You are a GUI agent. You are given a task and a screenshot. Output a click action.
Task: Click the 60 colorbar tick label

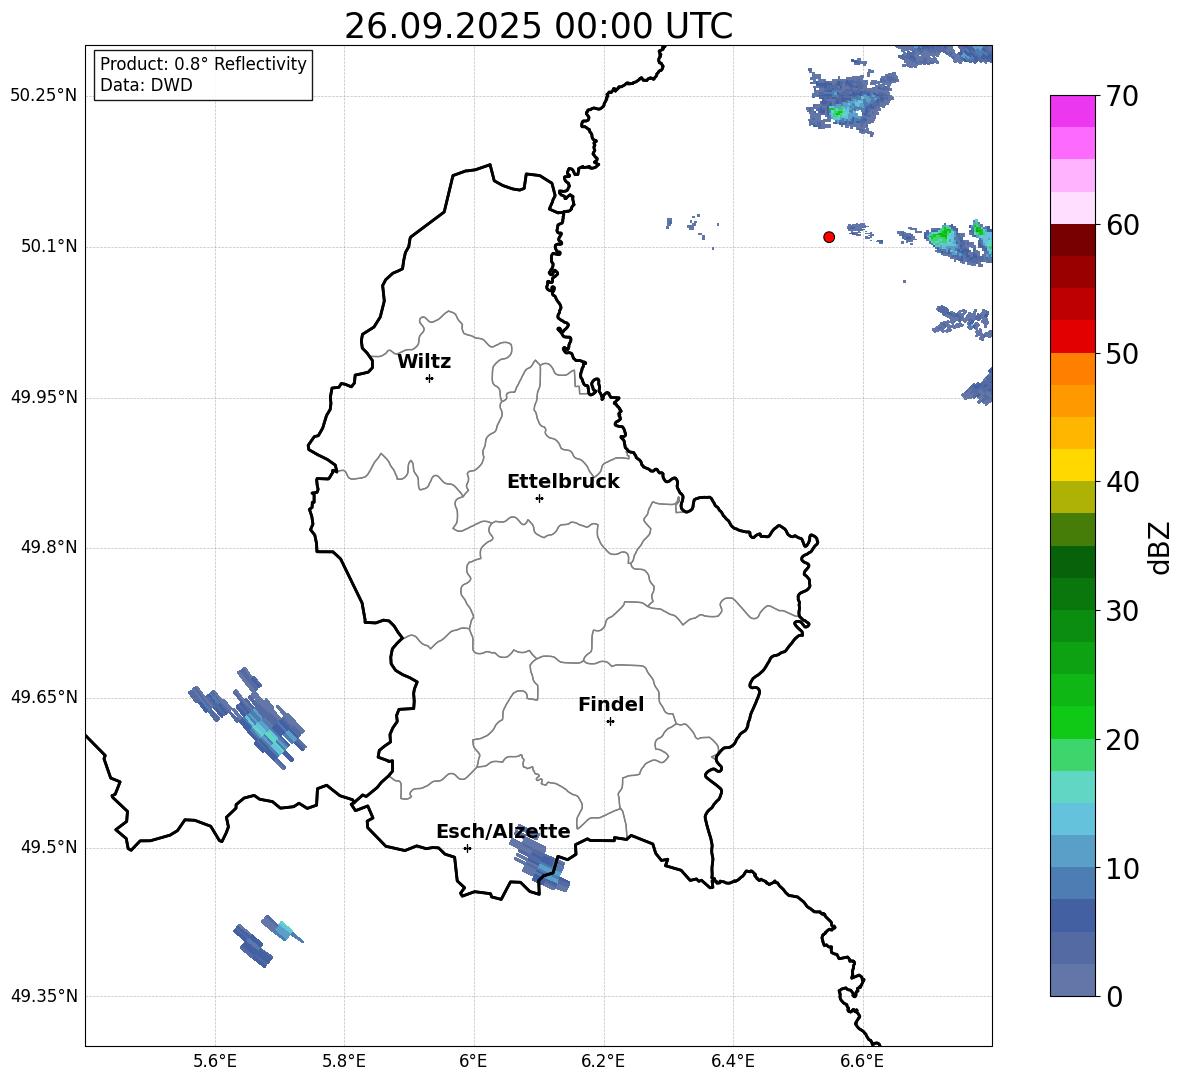1121,225
